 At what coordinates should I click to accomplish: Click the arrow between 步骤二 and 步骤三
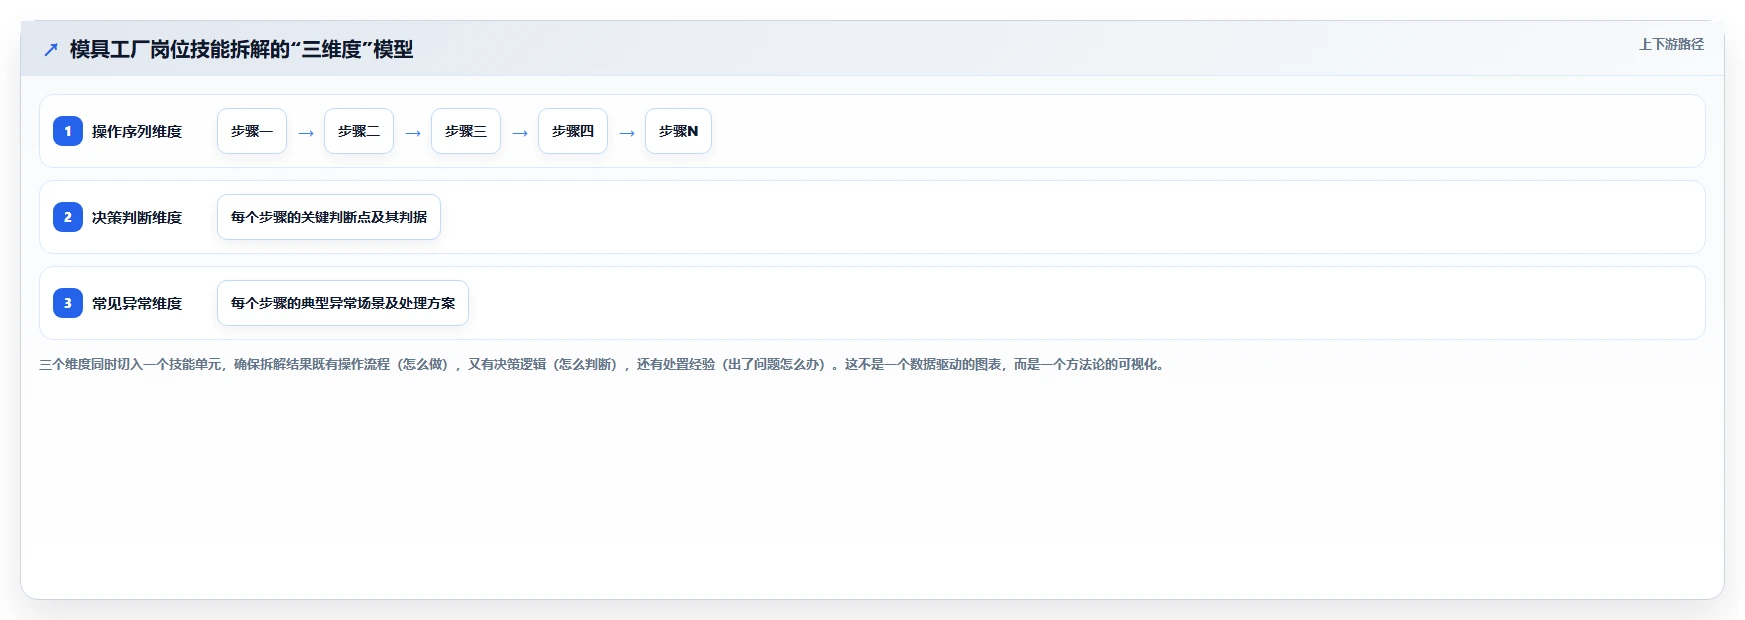point(413,132)
